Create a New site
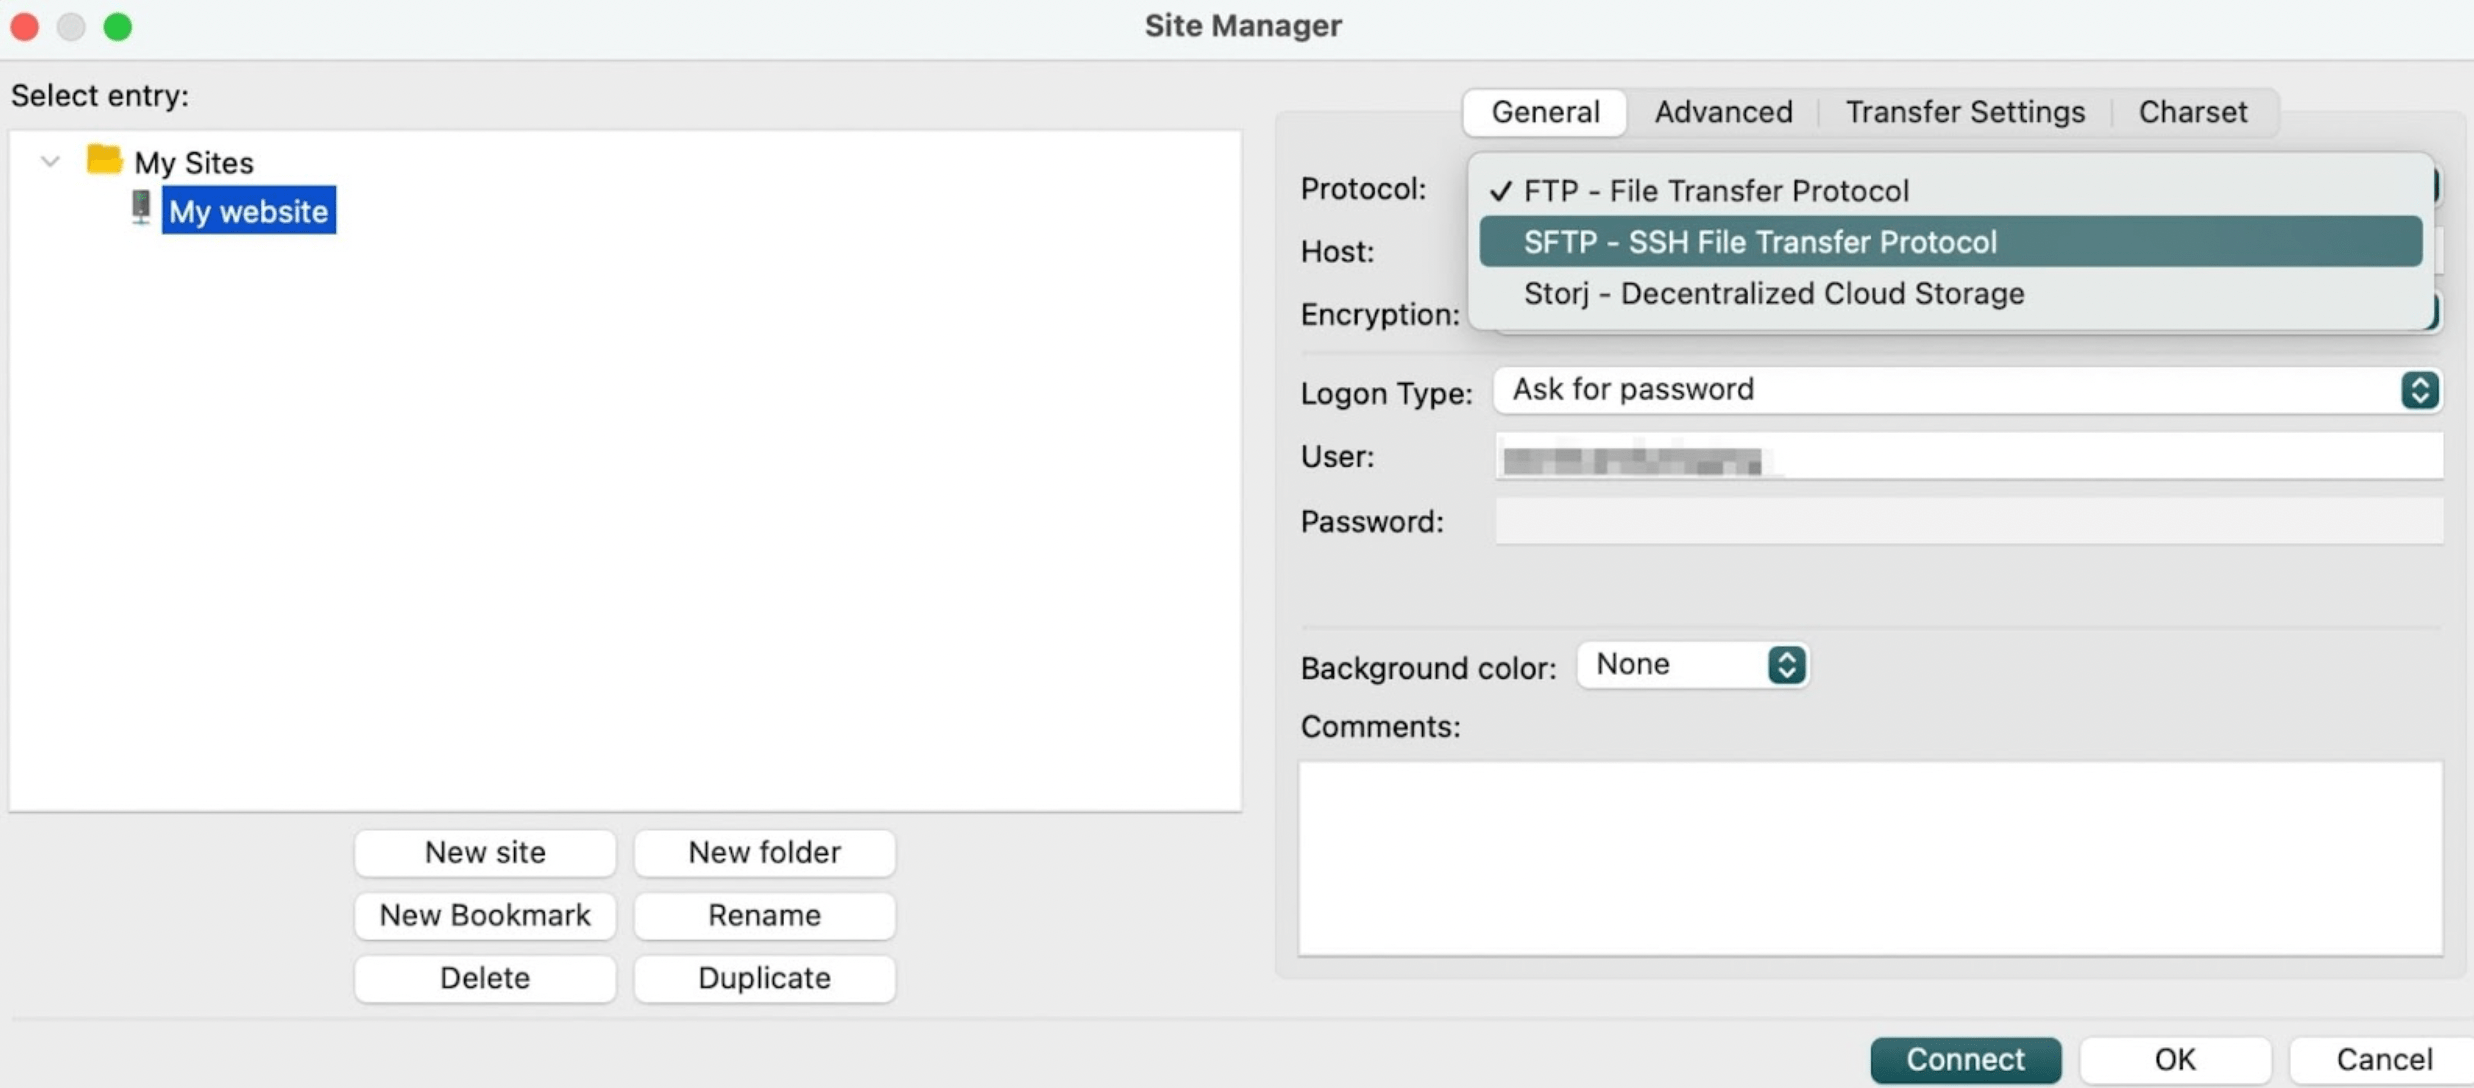Screen dimensions: 2474x1088 click(x=484, y=852)
